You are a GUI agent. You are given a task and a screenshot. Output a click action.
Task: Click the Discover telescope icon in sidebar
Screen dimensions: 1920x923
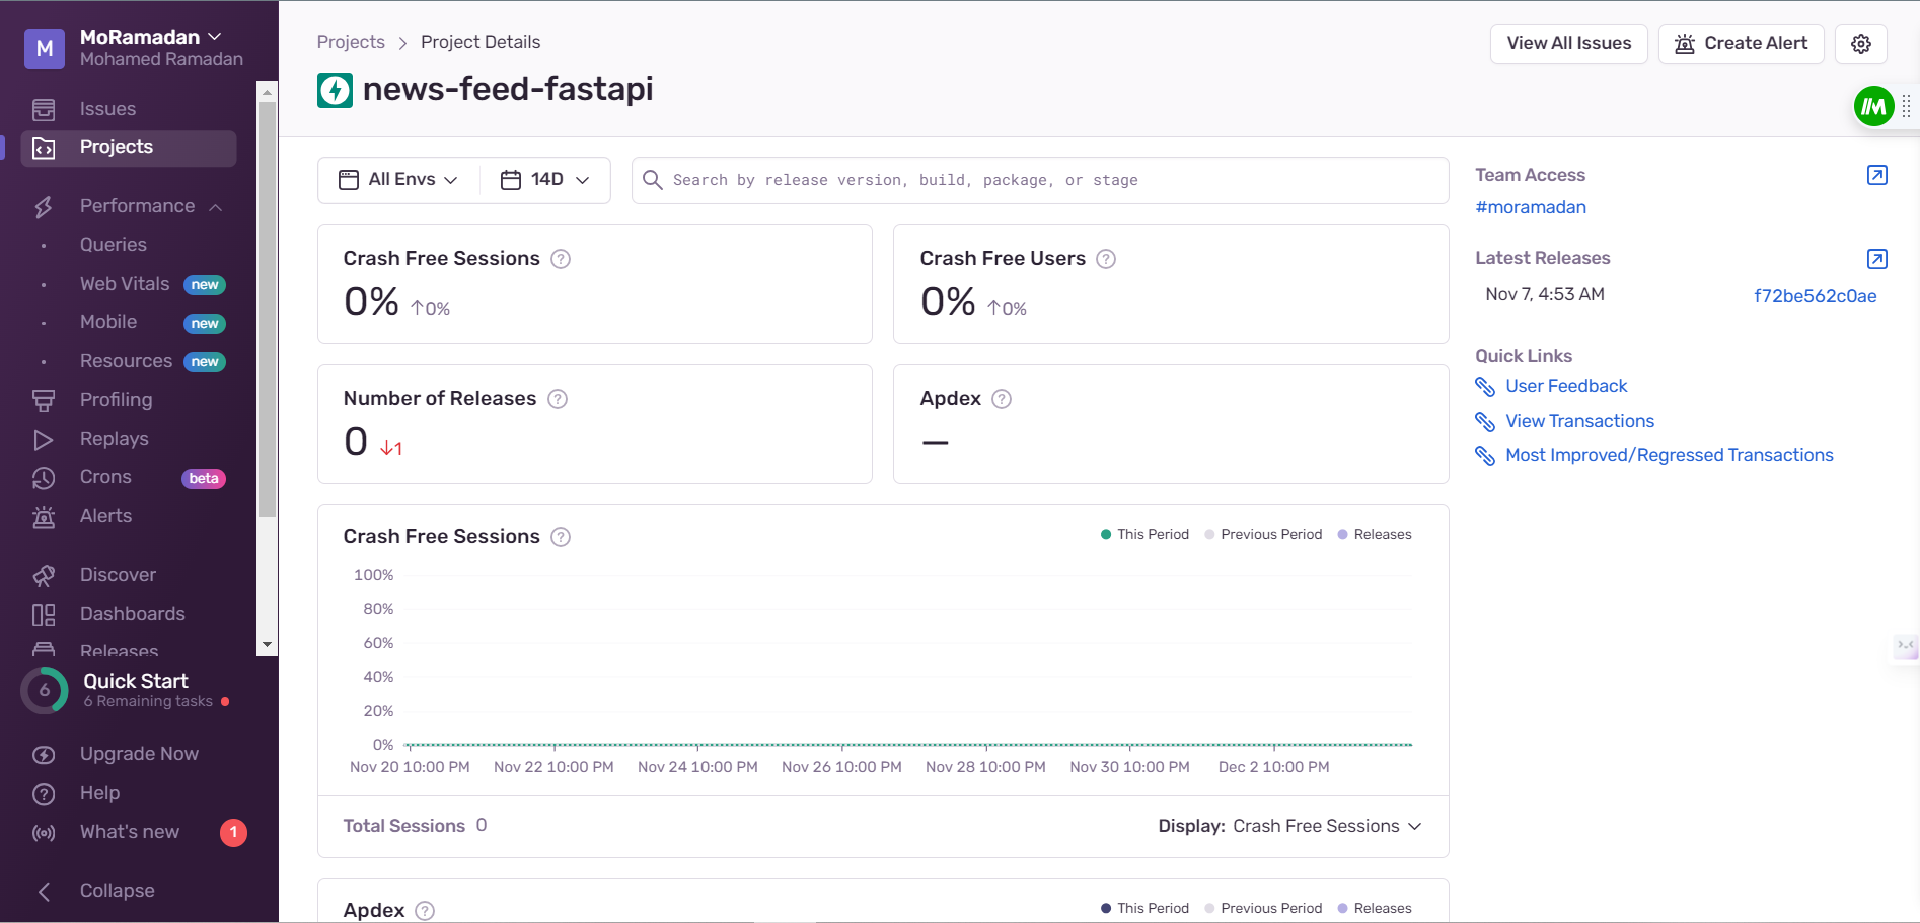(43, 576)
